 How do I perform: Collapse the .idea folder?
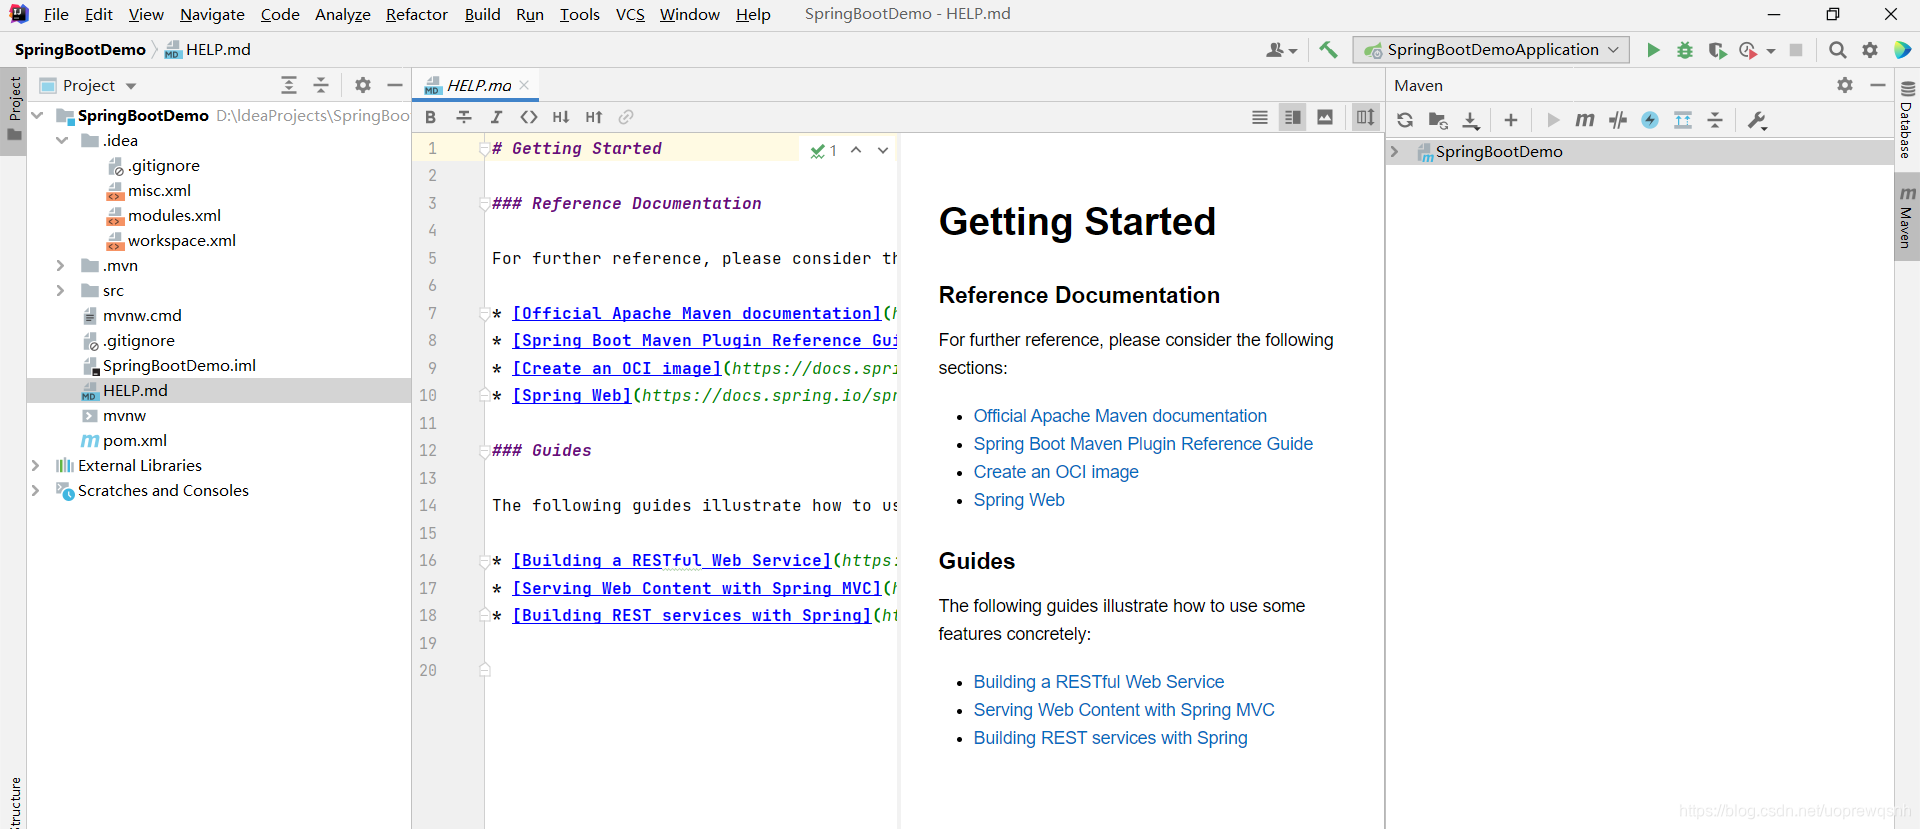click(62, 140)
